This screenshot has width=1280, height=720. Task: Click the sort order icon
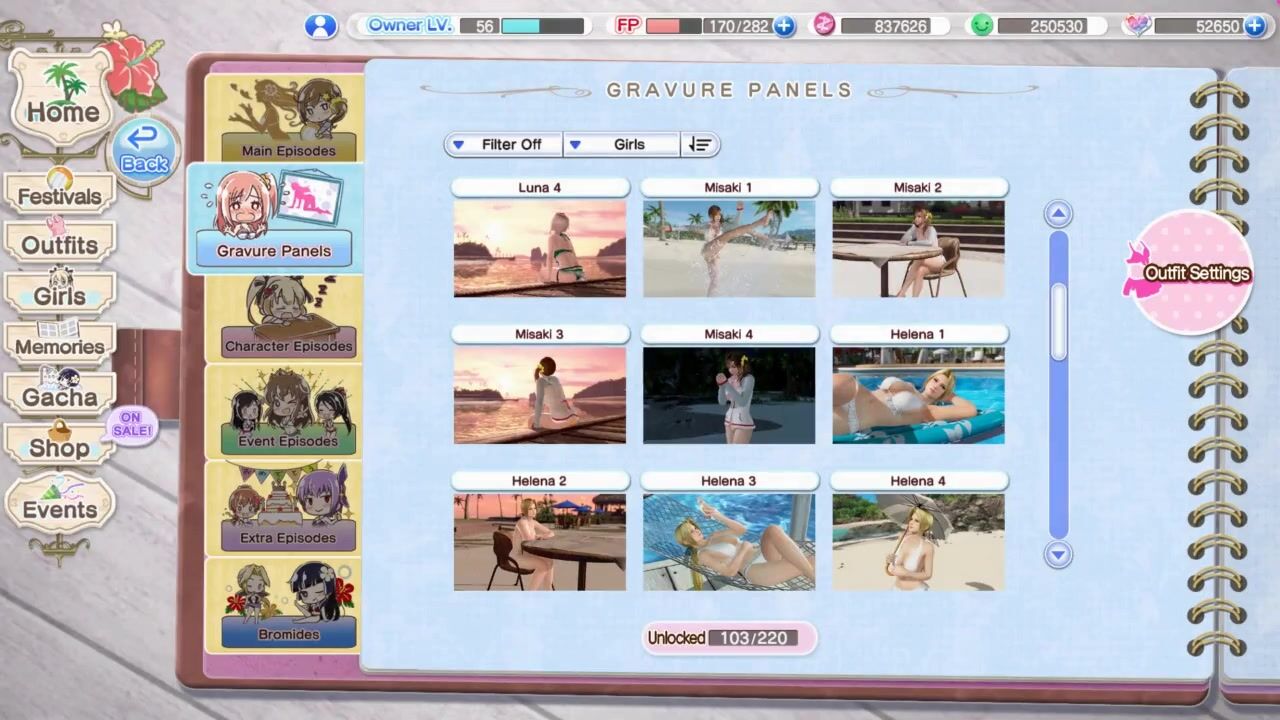tap(699, 145)
